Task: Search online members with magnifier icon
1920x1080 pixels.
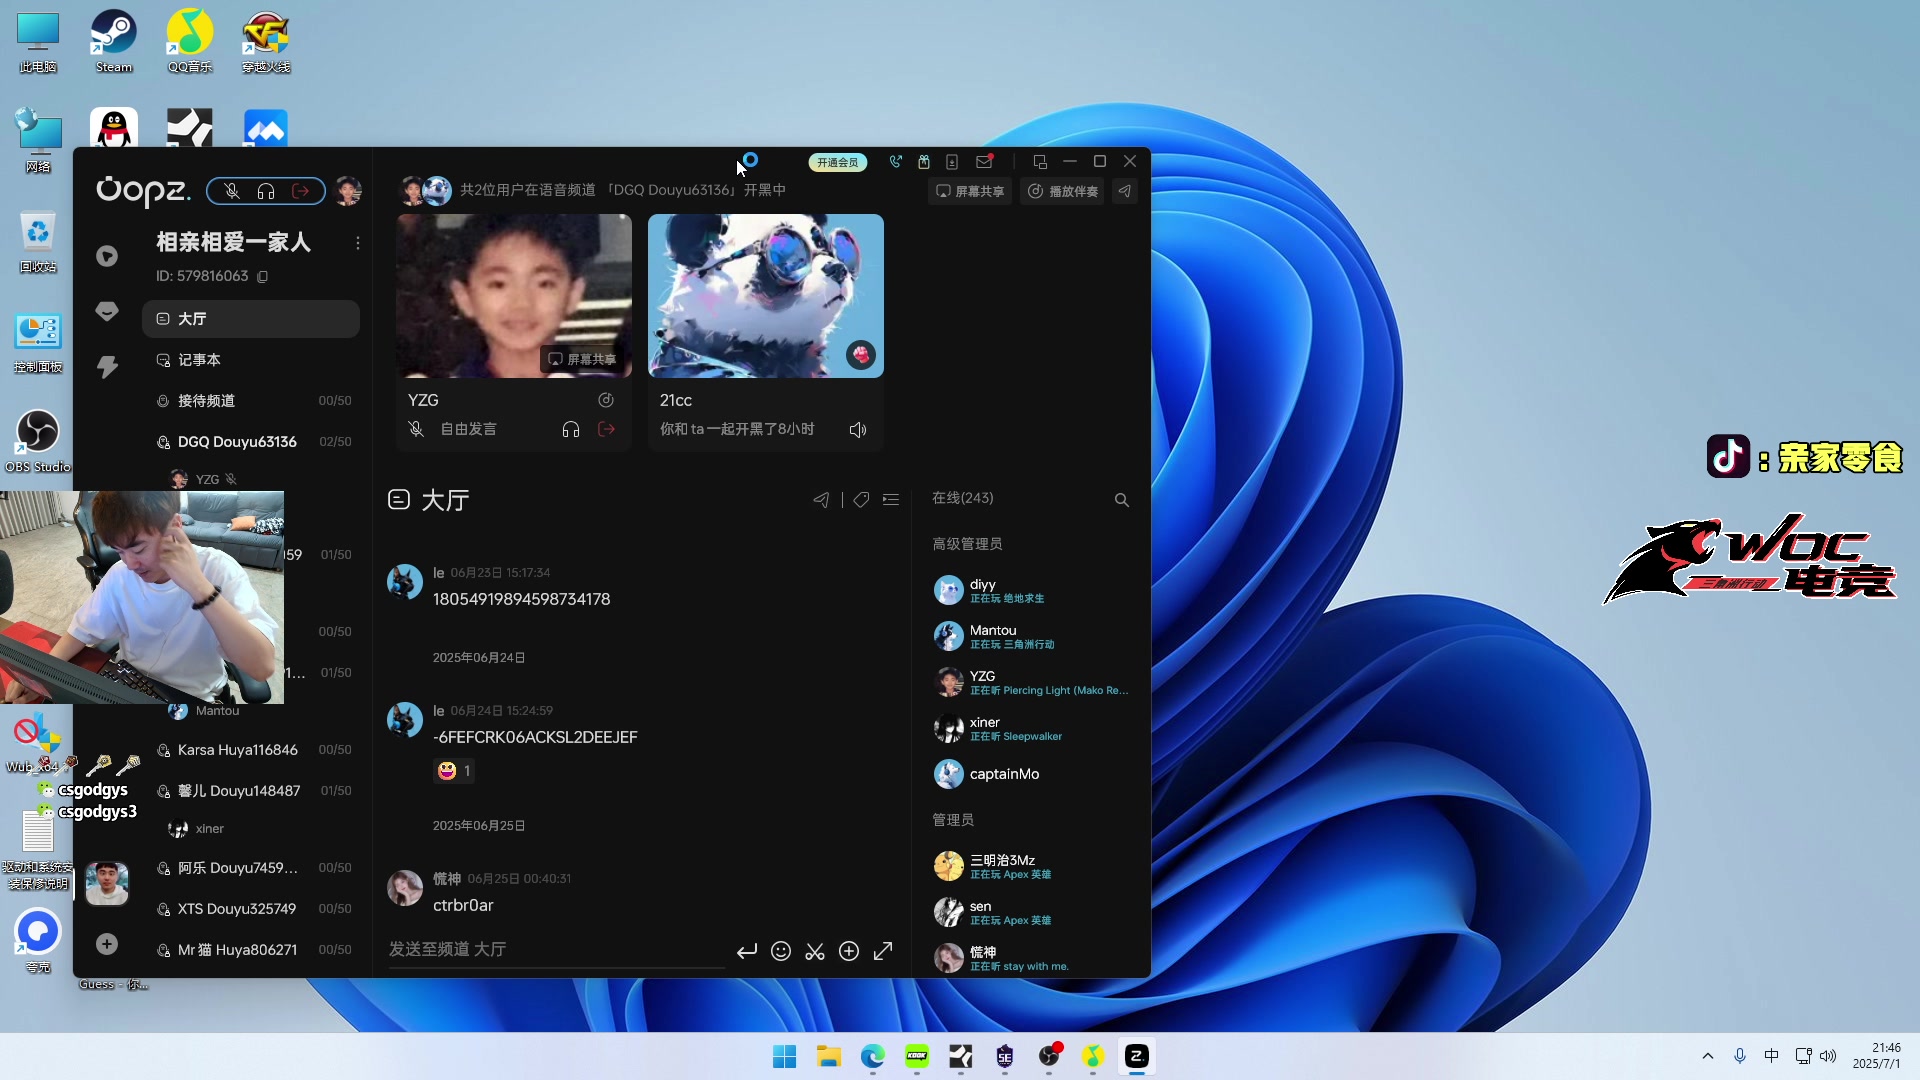Action: tap(1122, 500)
